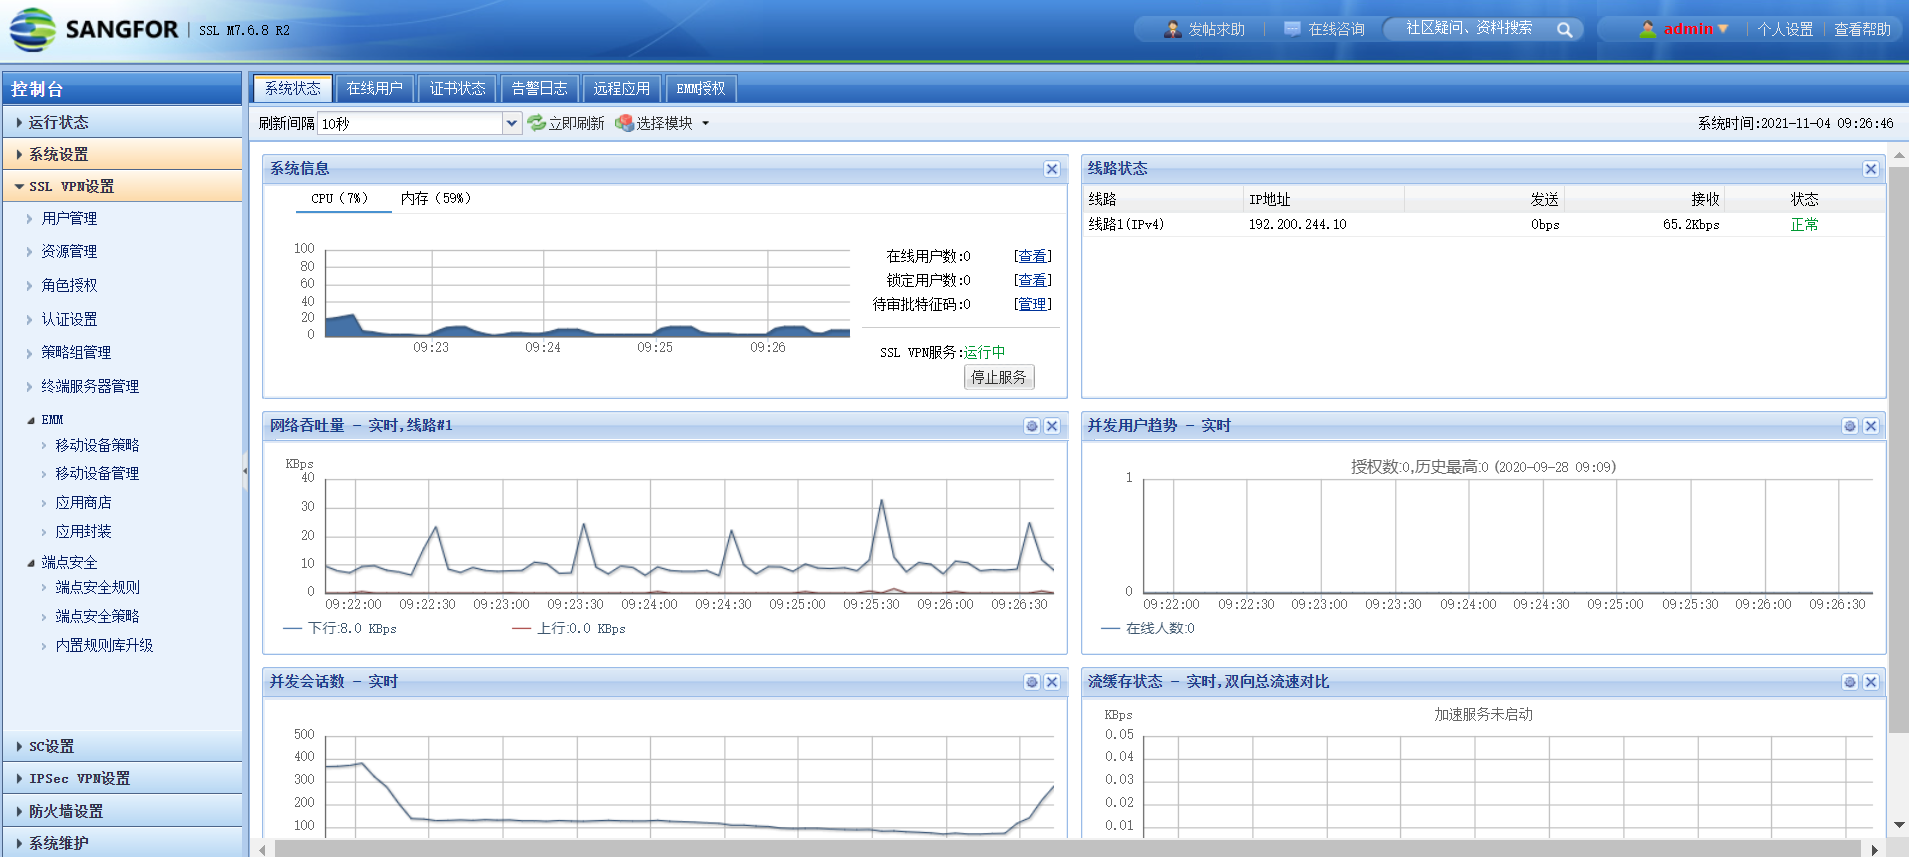The image size is (1909, 857).
Task: Open 个人设置 link
Action: tap(1785, 30)
